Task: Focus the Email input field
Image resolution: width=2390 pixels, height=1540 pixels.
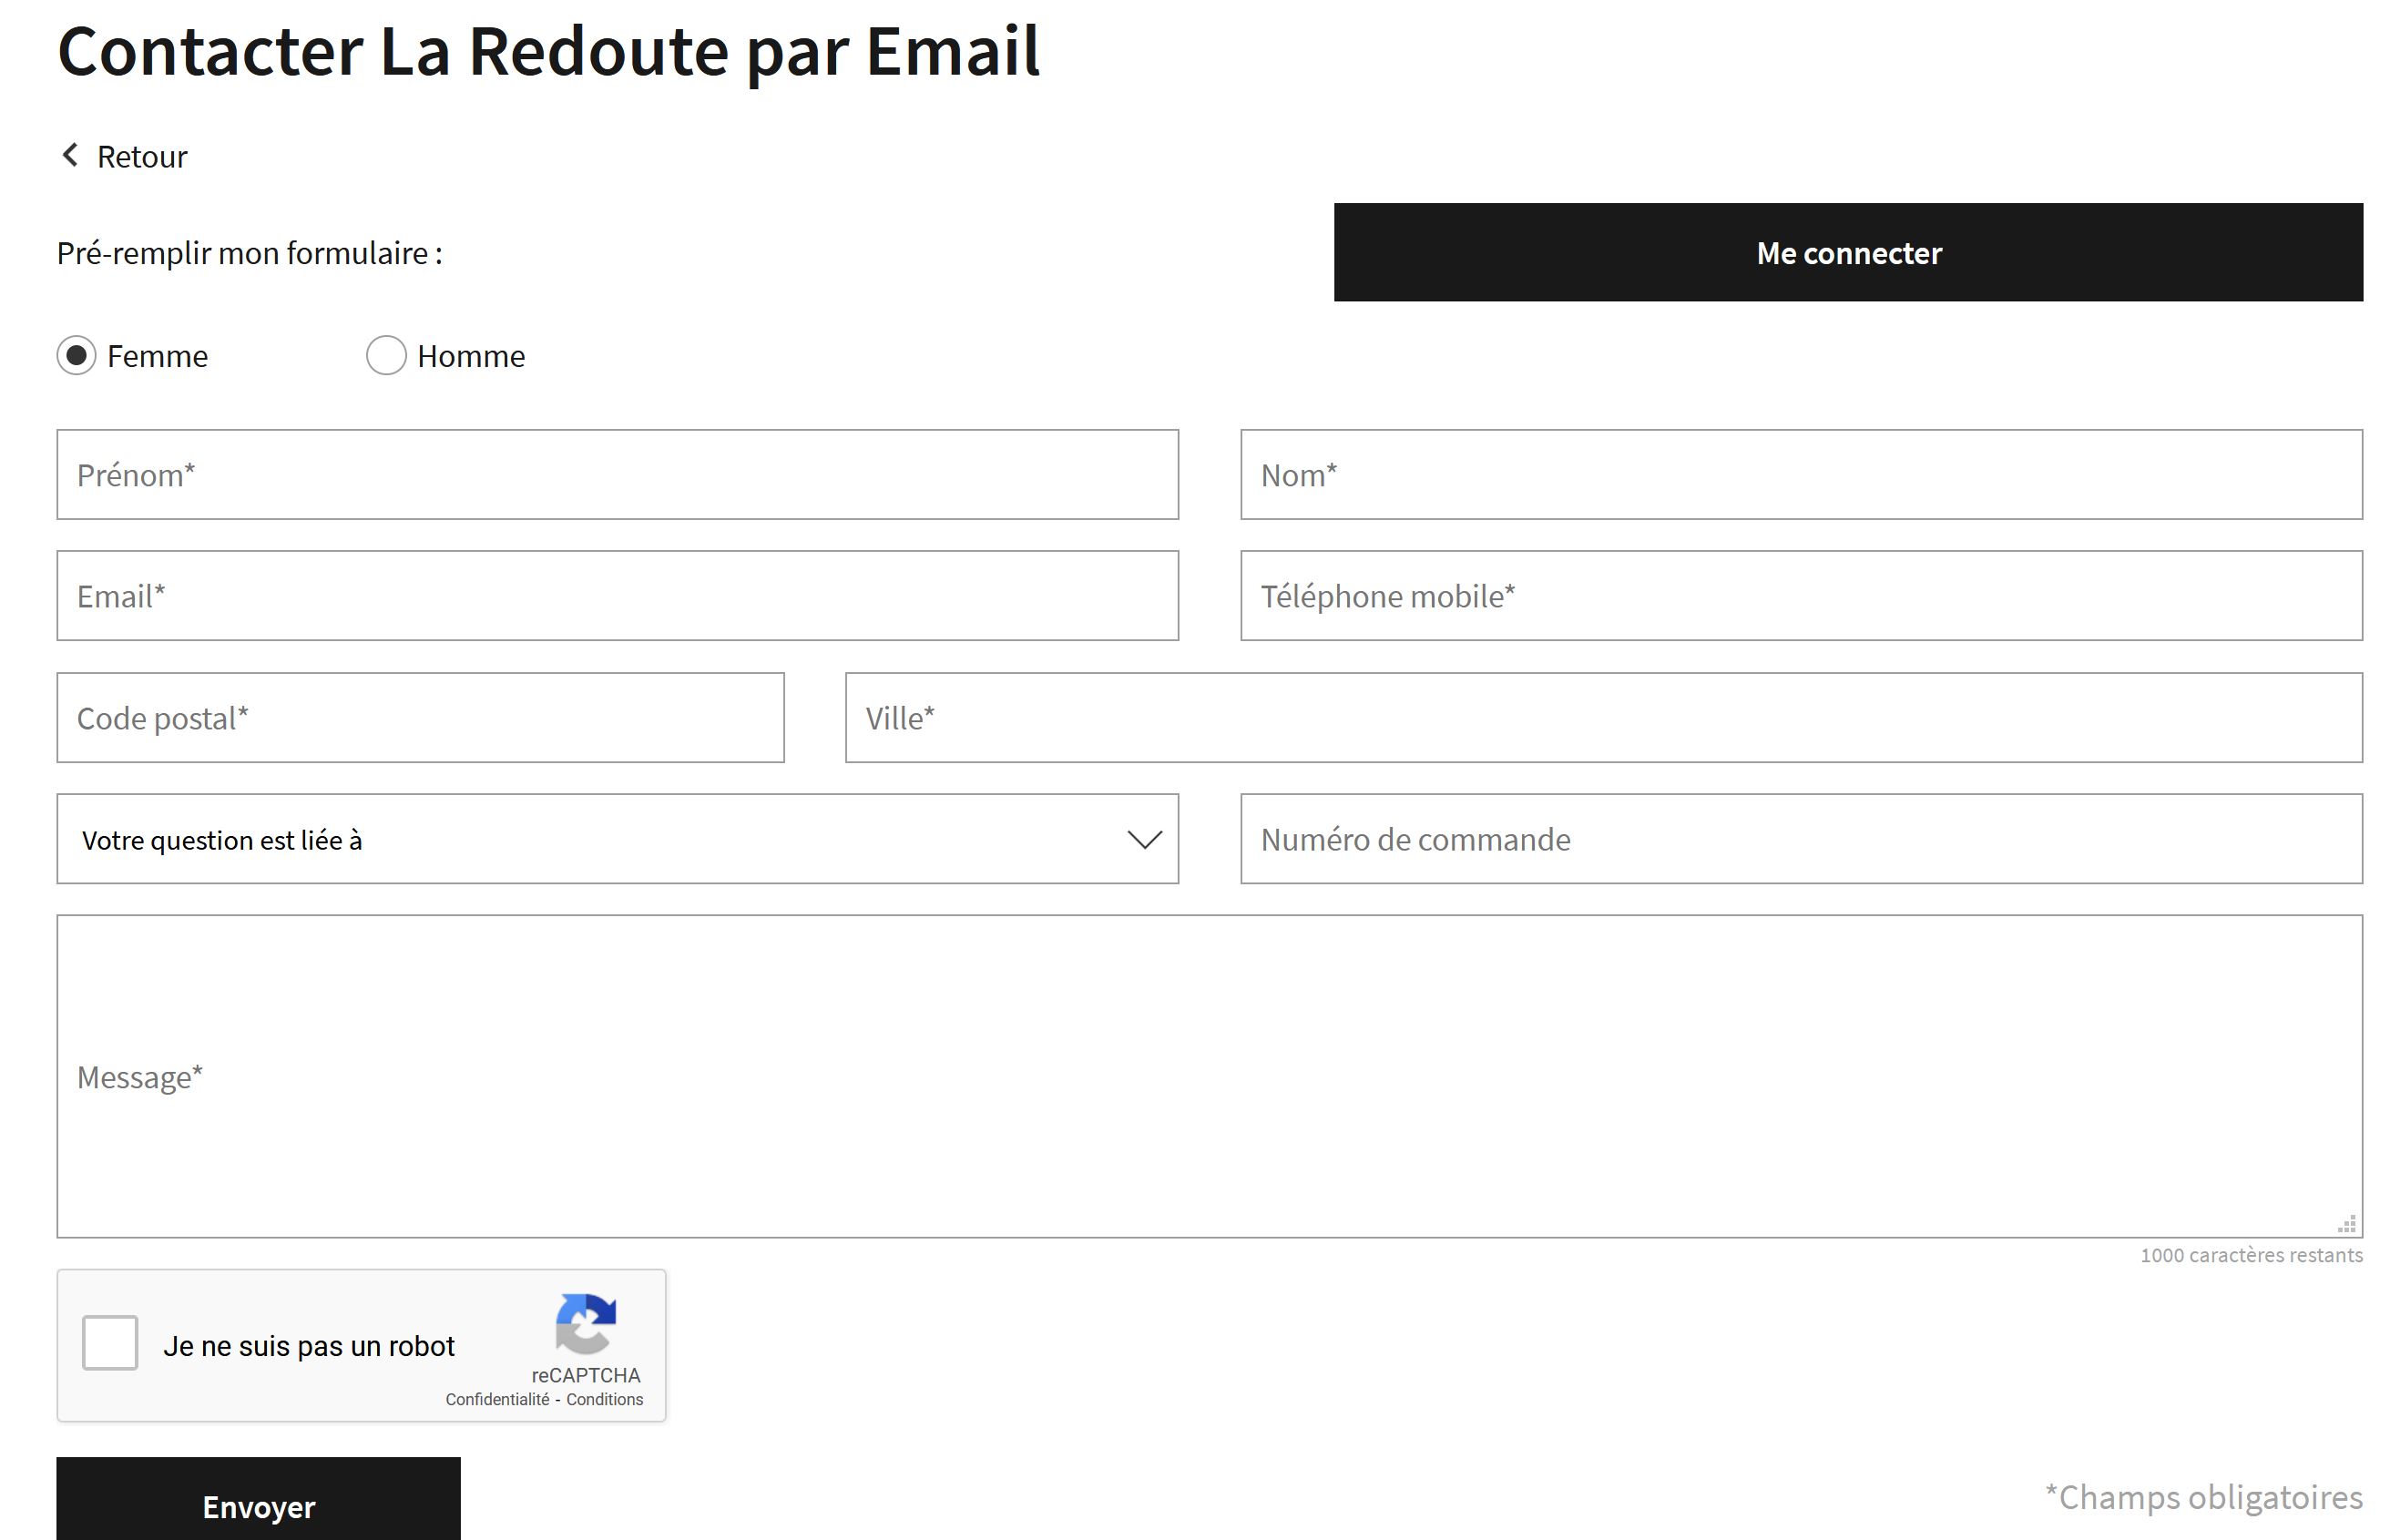Action: pyautogui.click(x=616, y=596)
